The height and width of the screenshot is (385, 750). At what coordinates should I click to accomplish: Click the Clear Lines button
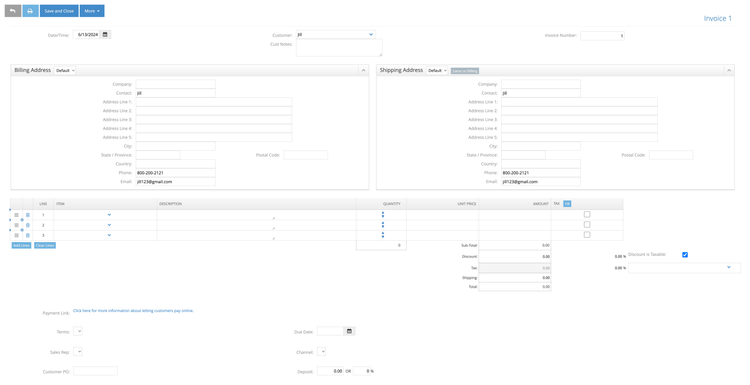[x=45, y=245]
